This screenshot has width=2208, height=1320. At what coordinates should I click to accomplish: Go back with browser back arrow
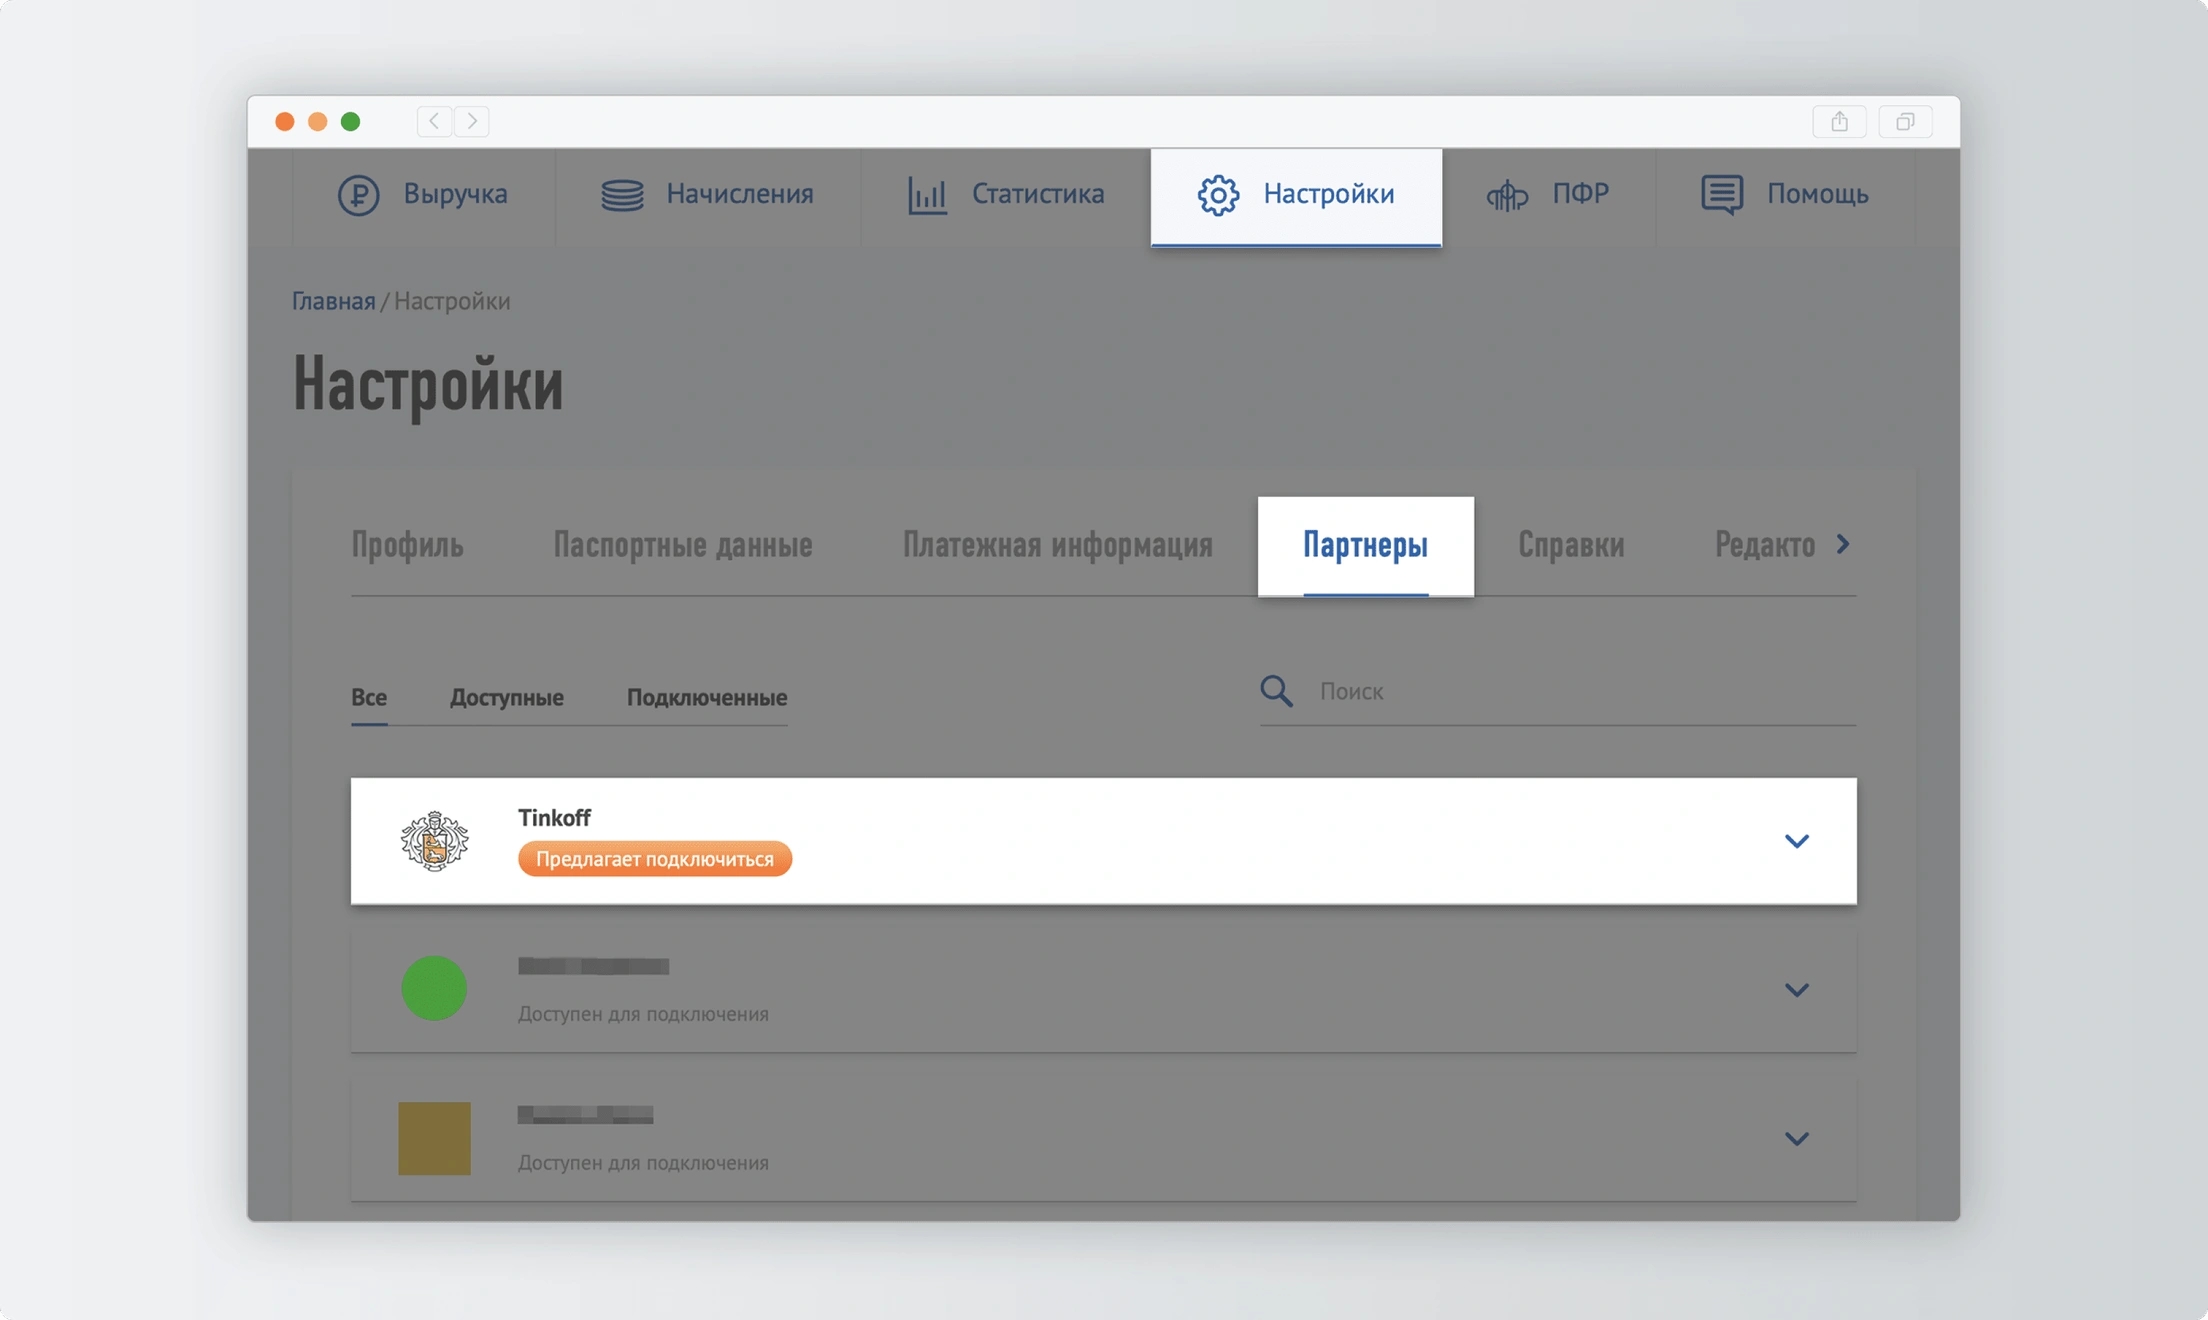tap(434, 121)
